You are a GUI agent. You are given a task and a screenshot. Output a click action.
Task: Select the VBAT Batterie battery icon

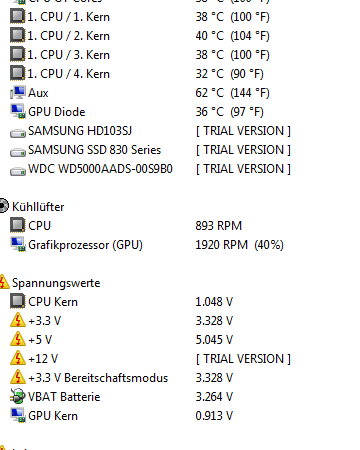[x=18, y=396]
